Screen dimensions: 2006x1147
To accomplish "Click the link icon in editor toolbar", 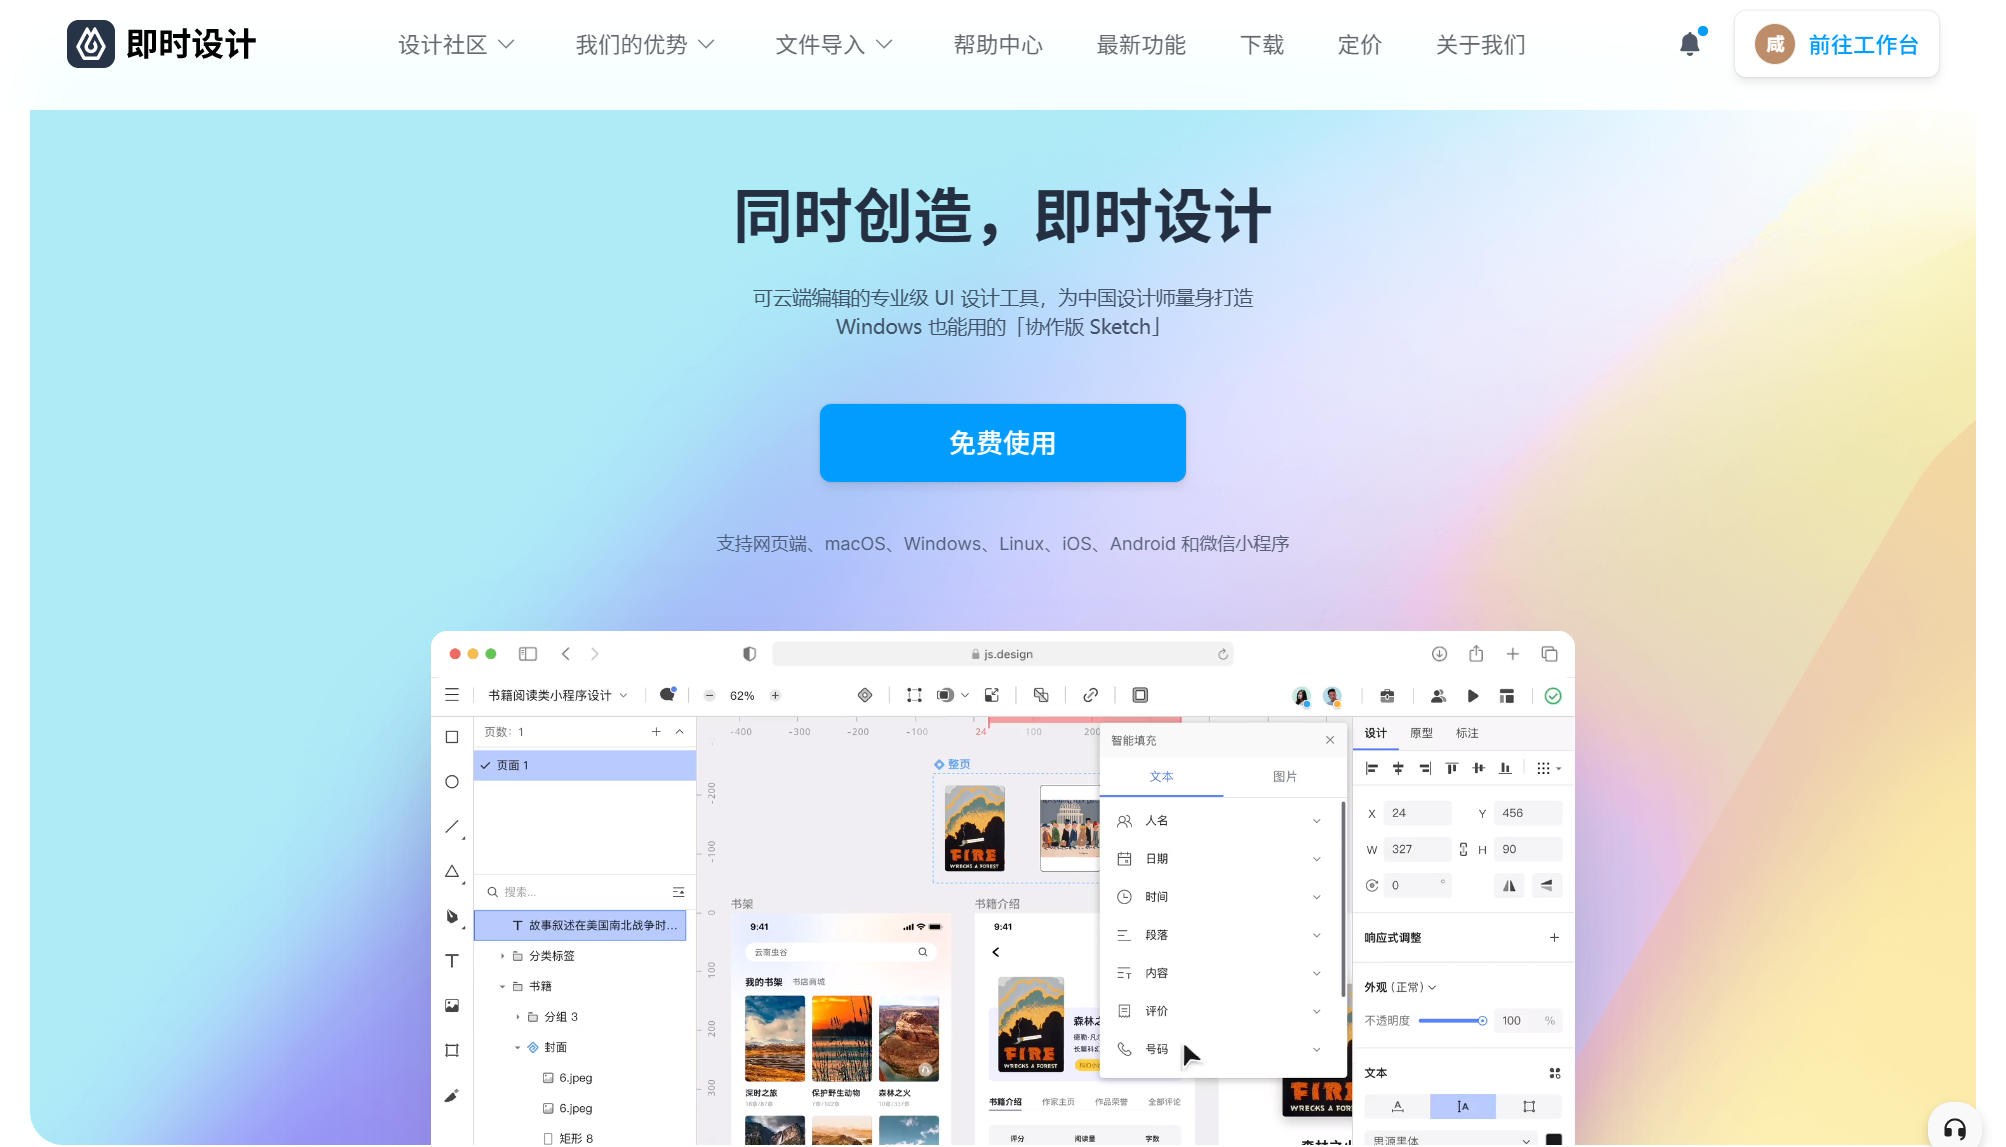I will click(1090, 695).
